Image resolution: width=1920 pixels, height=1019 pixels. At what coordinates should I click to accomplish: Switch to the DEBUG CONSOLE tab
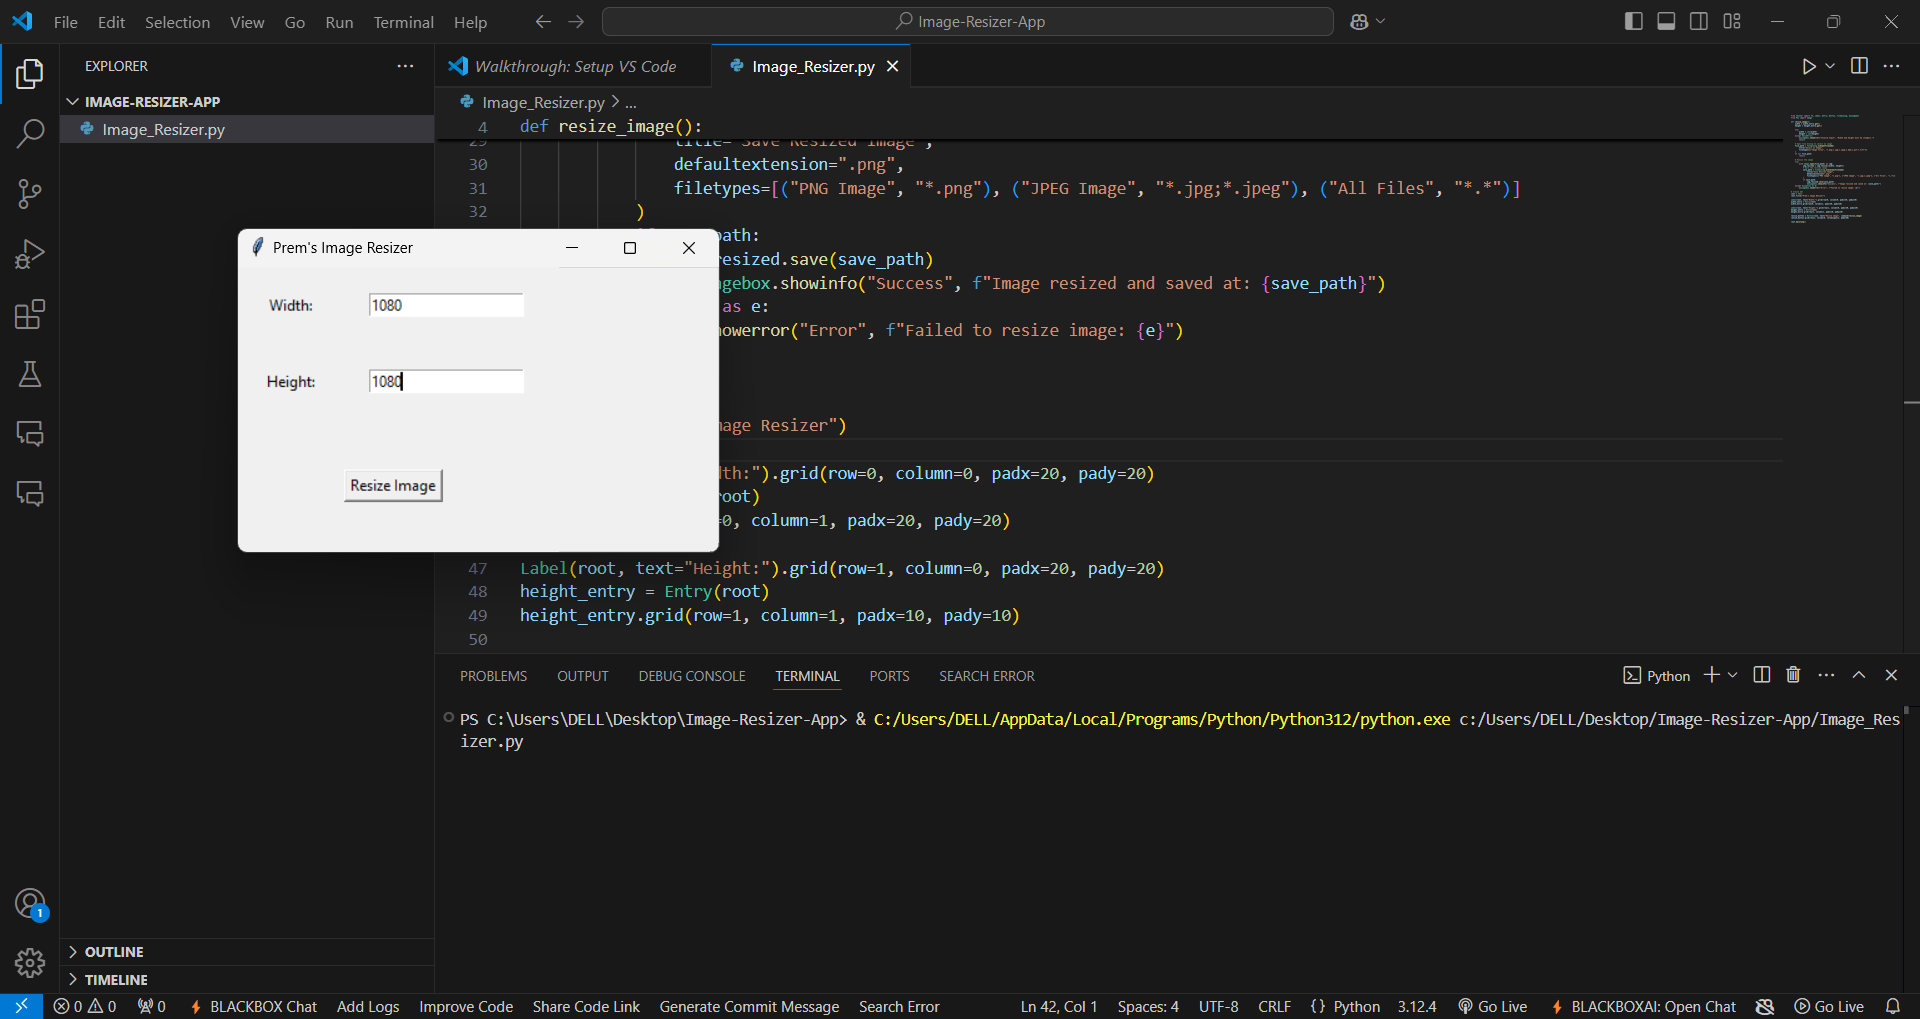coord(692,676)
